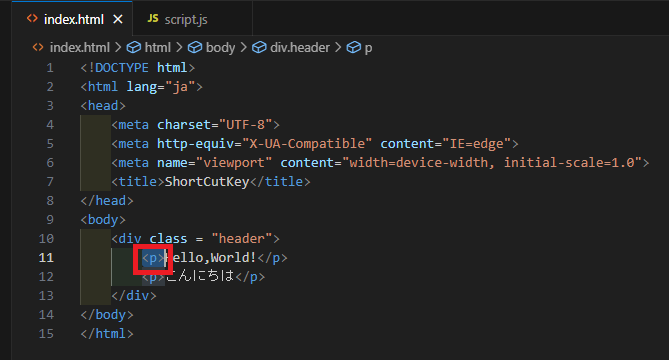The image size is (669, 360).
Task: Click the HTML file icon on index.html tab
Action: pos(32,18)
